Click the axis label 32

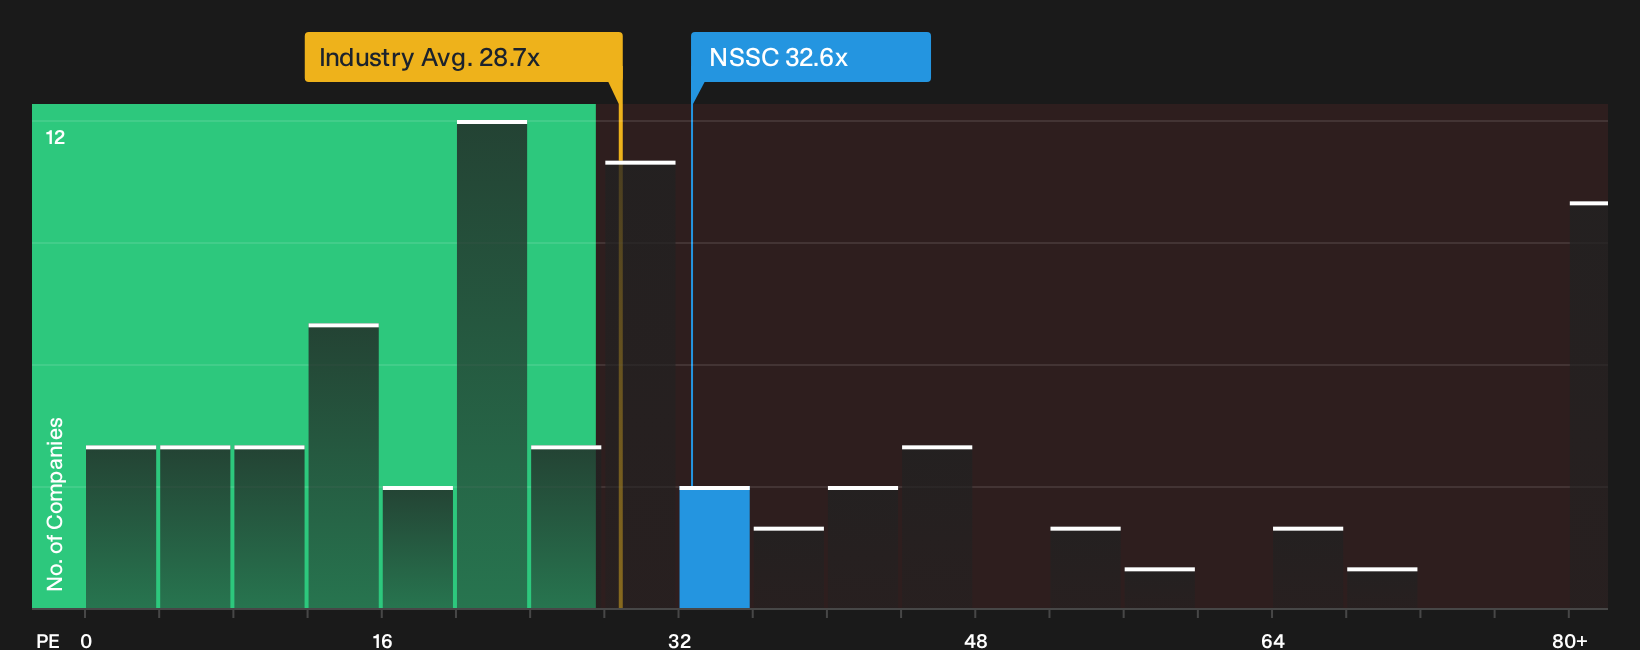[x=679, y=640]
